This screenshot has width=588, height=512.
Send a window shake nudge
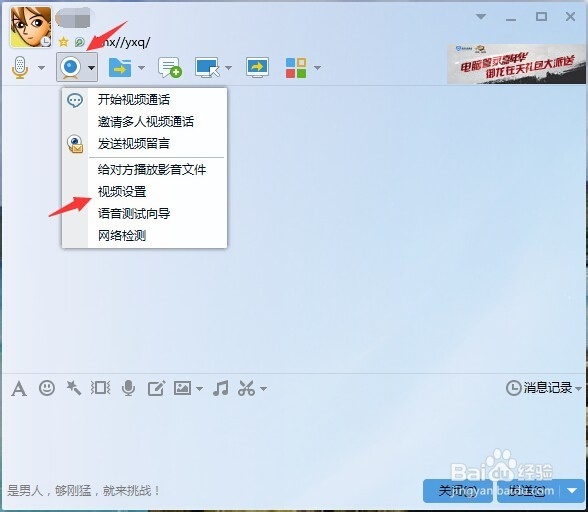pos(100,388)
